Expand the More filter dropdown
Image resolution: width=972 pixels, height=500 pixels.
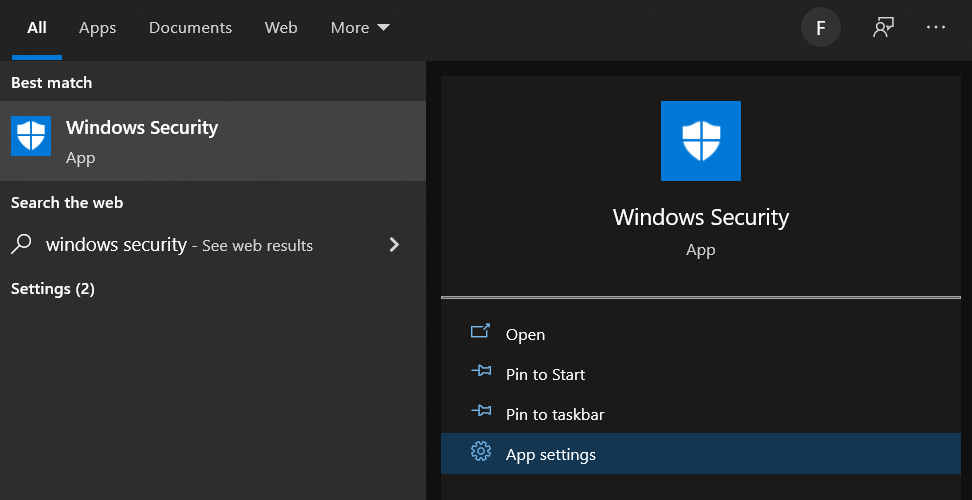pyautogui.click(x=360, y=28)
